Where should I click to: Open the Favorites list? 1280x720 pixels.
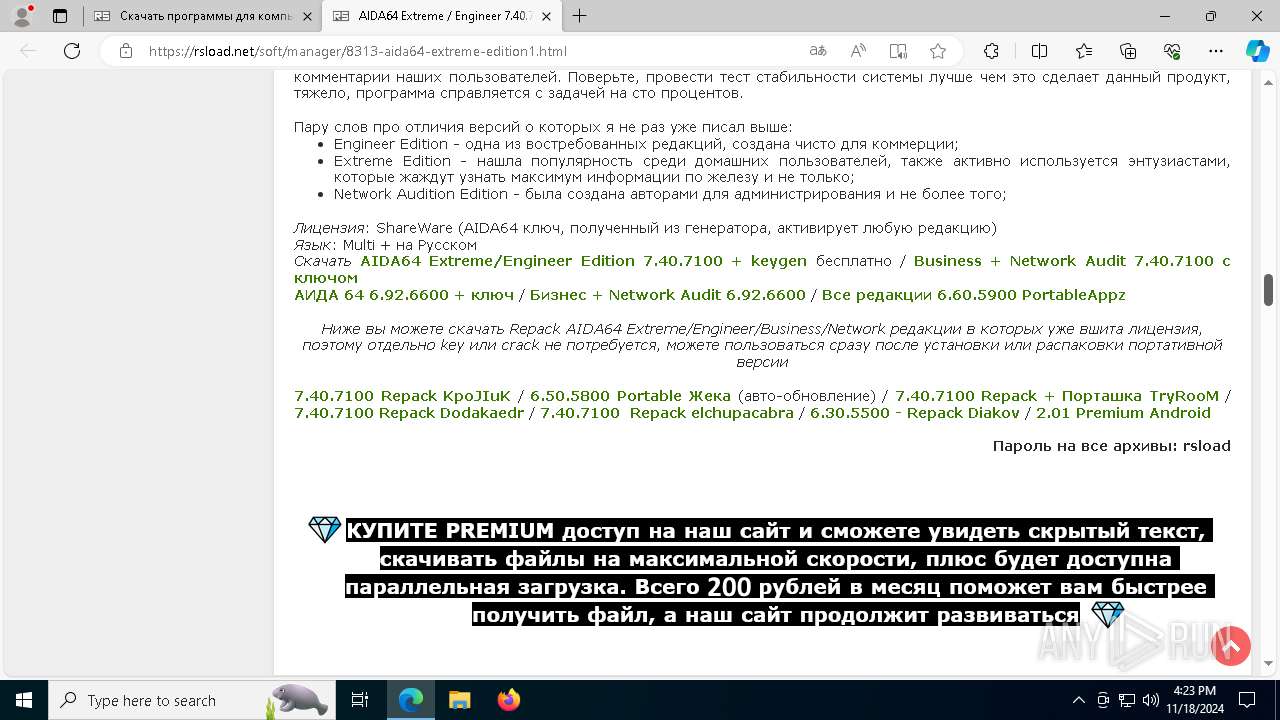coord(1084,51)
